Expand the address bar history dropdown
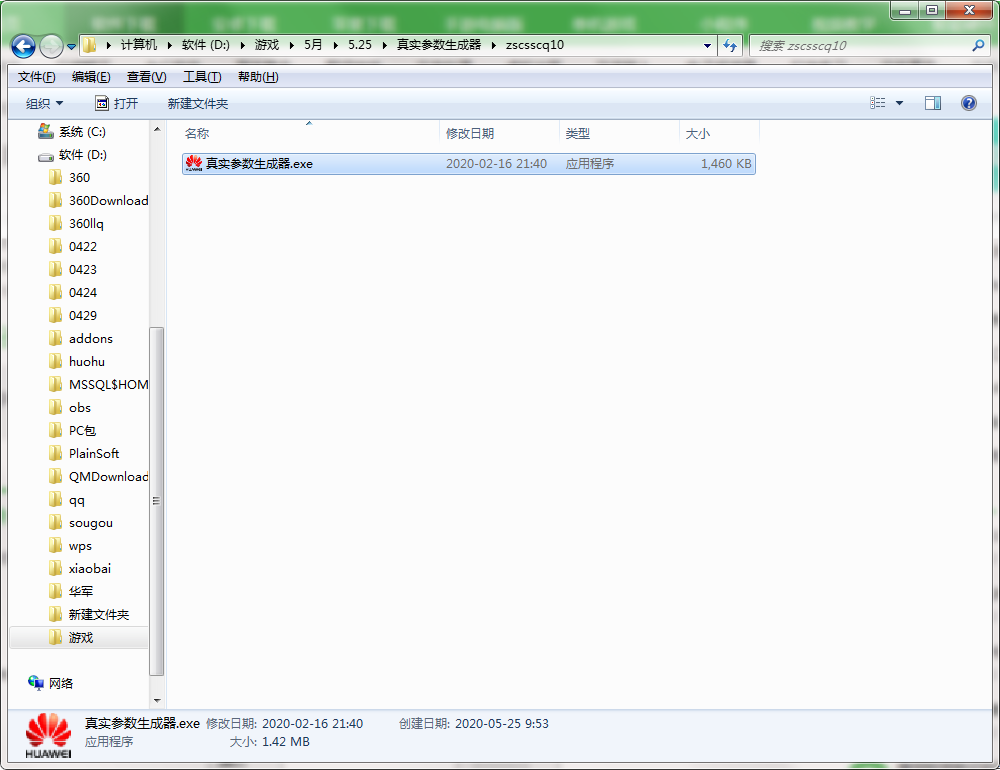Viewport: 1000px width, 770px height. (x=707, y=45)
